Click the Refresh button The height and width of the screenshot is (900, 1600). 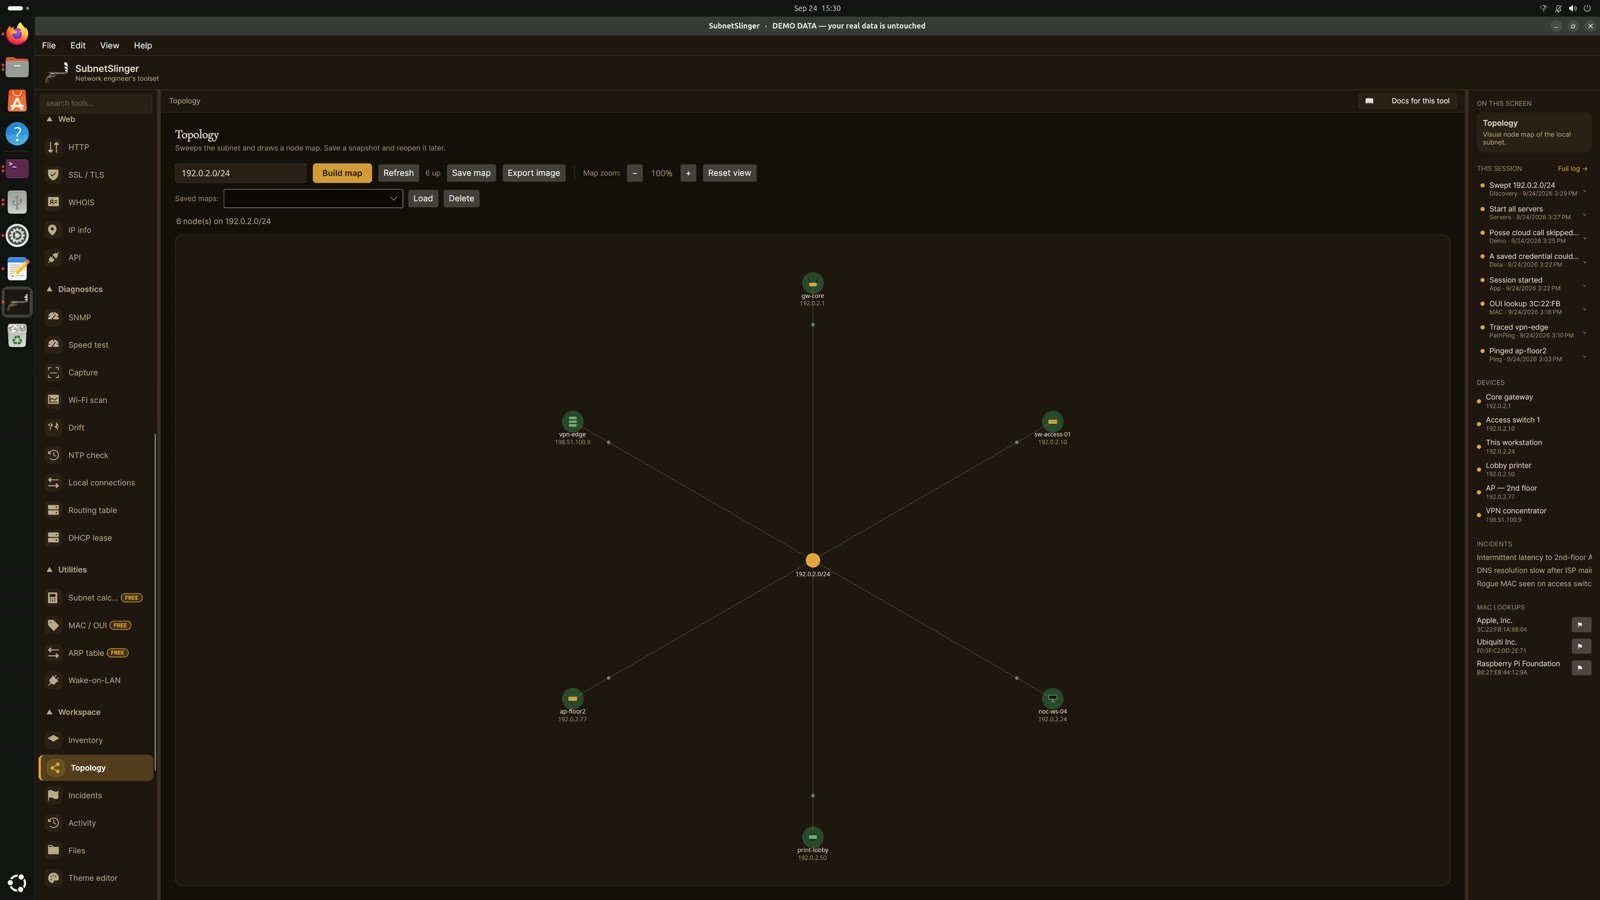[398, 173]
